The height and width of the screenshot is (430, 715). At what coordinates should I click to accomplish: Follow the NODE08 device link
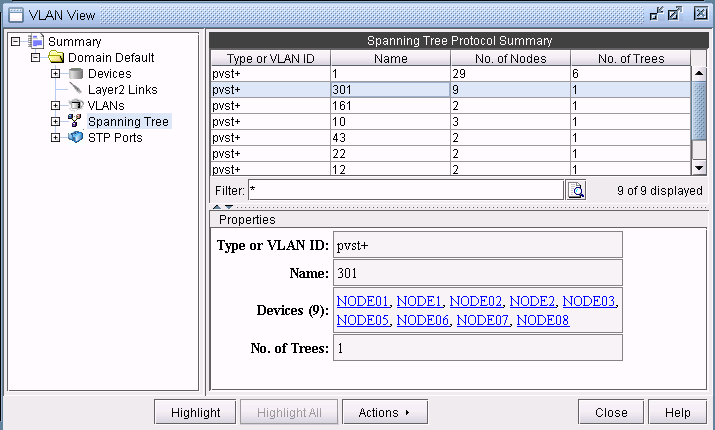coord(542,320)
